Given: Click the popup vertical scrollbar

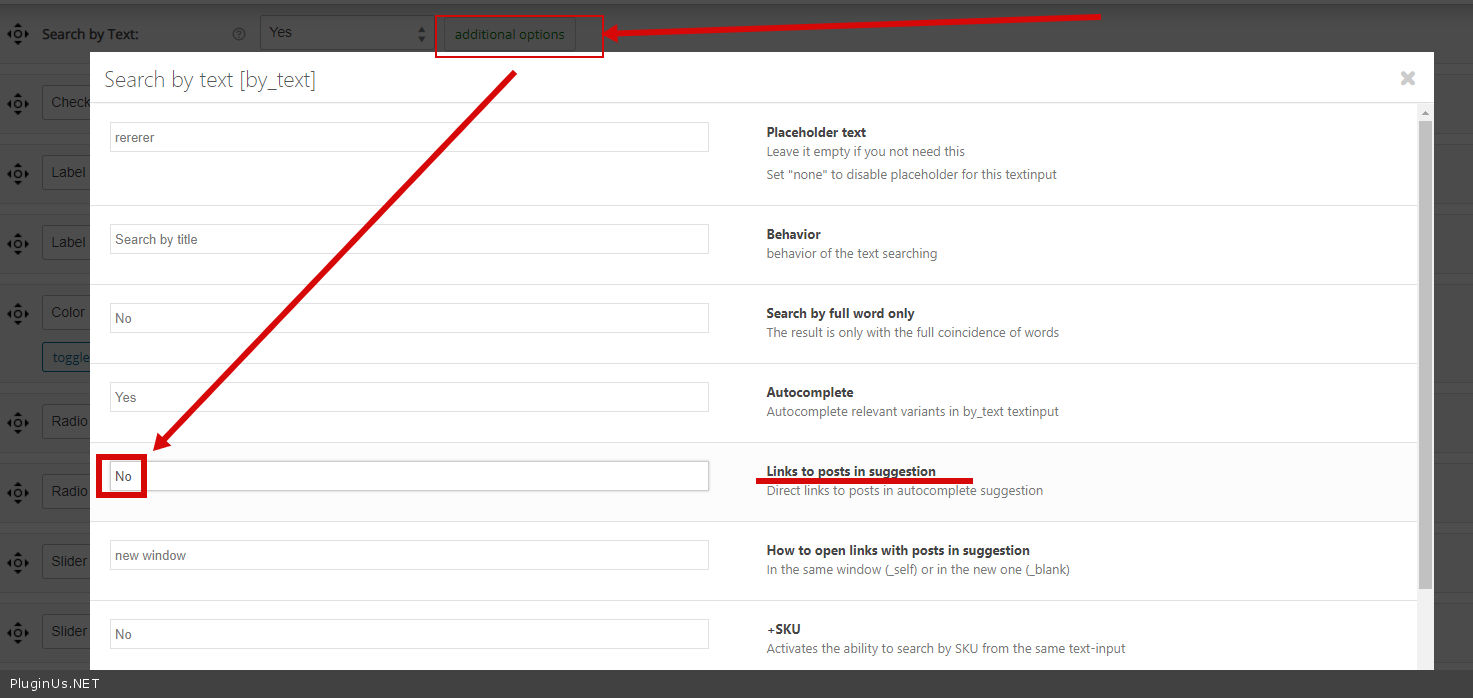Looking at the screenshot, I should click(1425, 355).
